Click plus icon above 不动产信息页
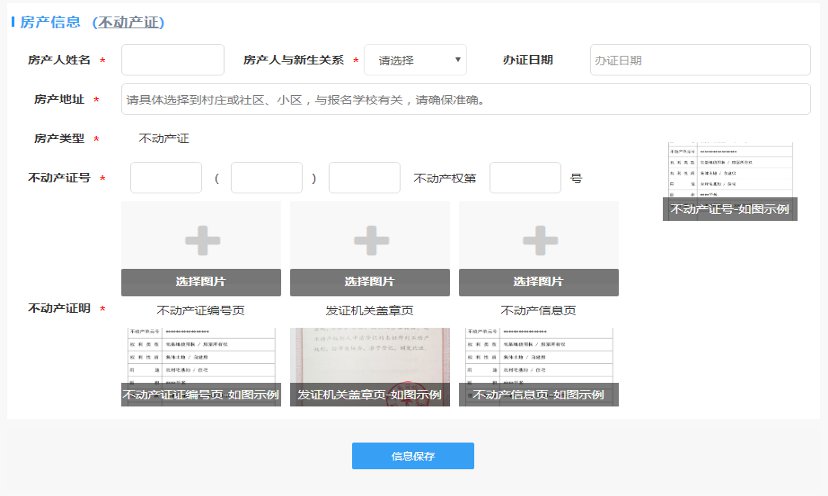Viewport: 828px width, 496px height. pyautogui.click(x=540, y=239)
